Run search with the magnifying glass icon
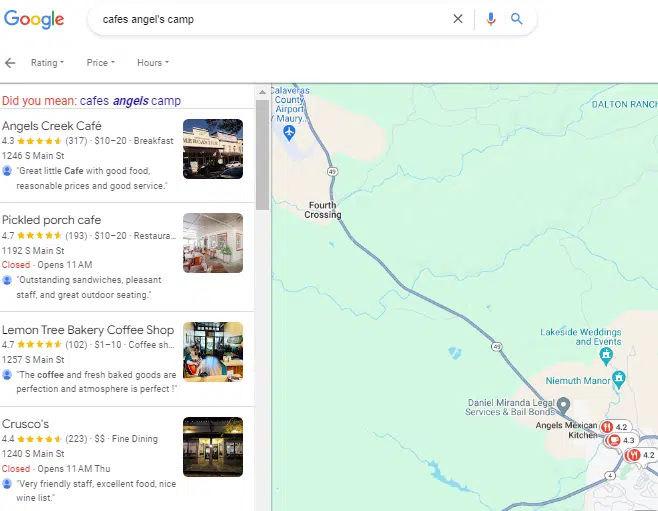 click(517, 19)
